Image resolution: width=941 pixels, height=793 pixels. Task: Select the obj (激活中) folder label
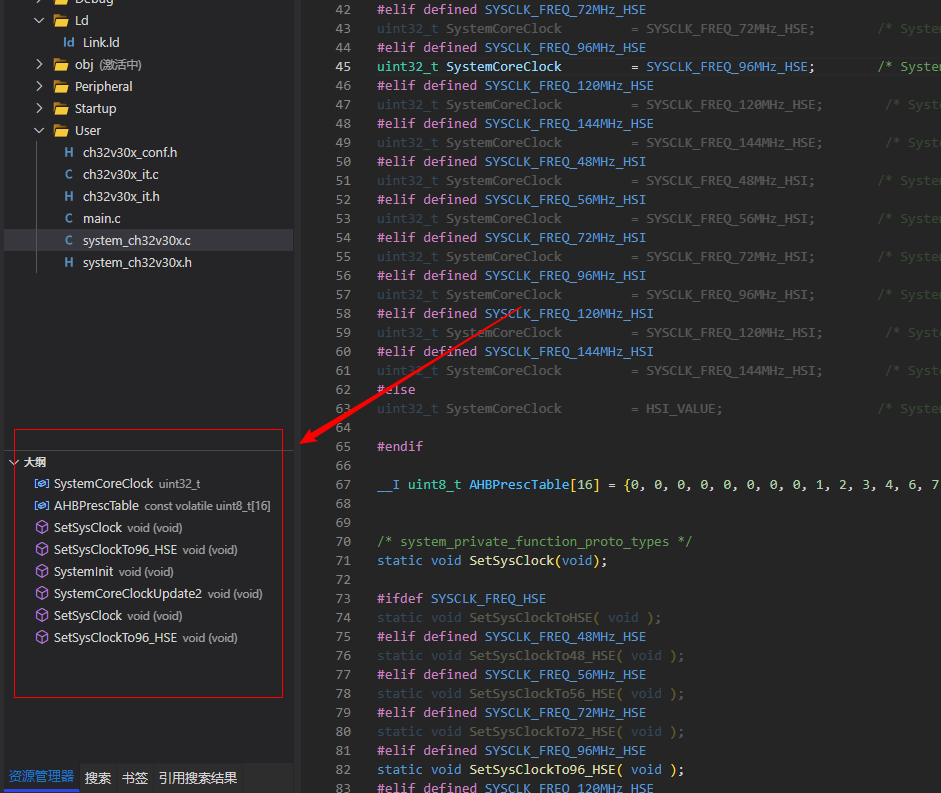pyautogui.click(x=108, y=65)
